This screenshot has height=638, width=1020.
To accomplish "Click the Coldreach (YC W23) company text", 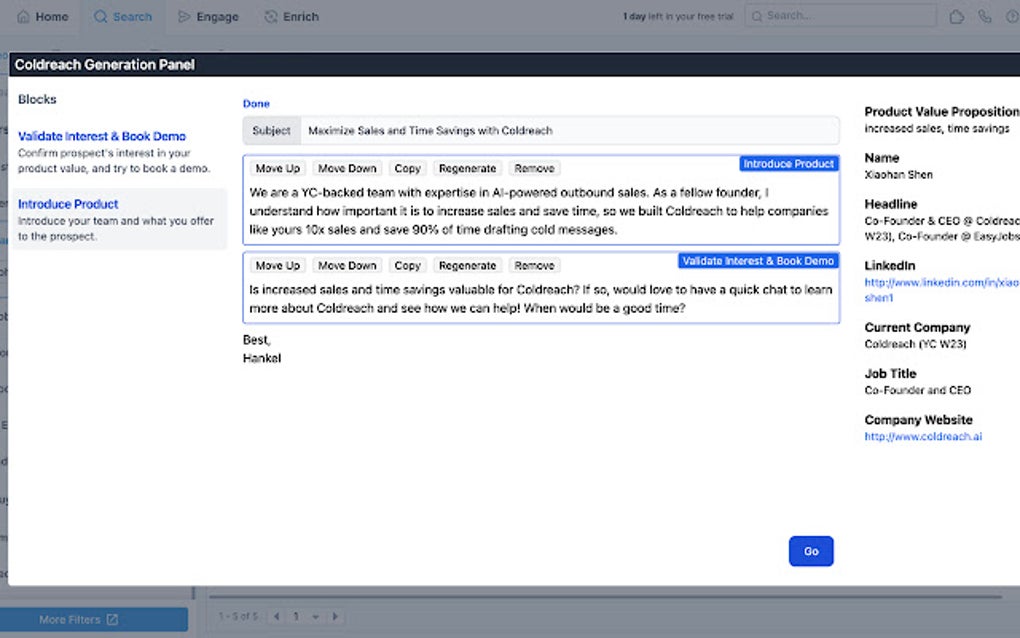I will click(915, 344).
